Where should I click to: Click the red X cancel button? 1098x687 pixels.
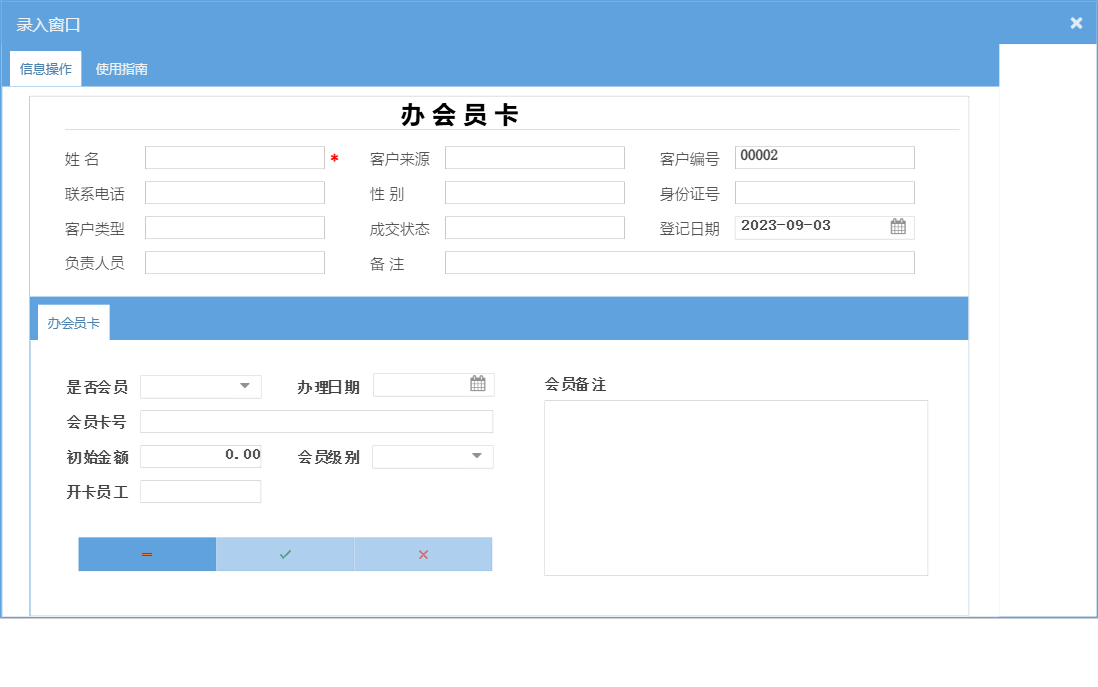coord(423,554)
